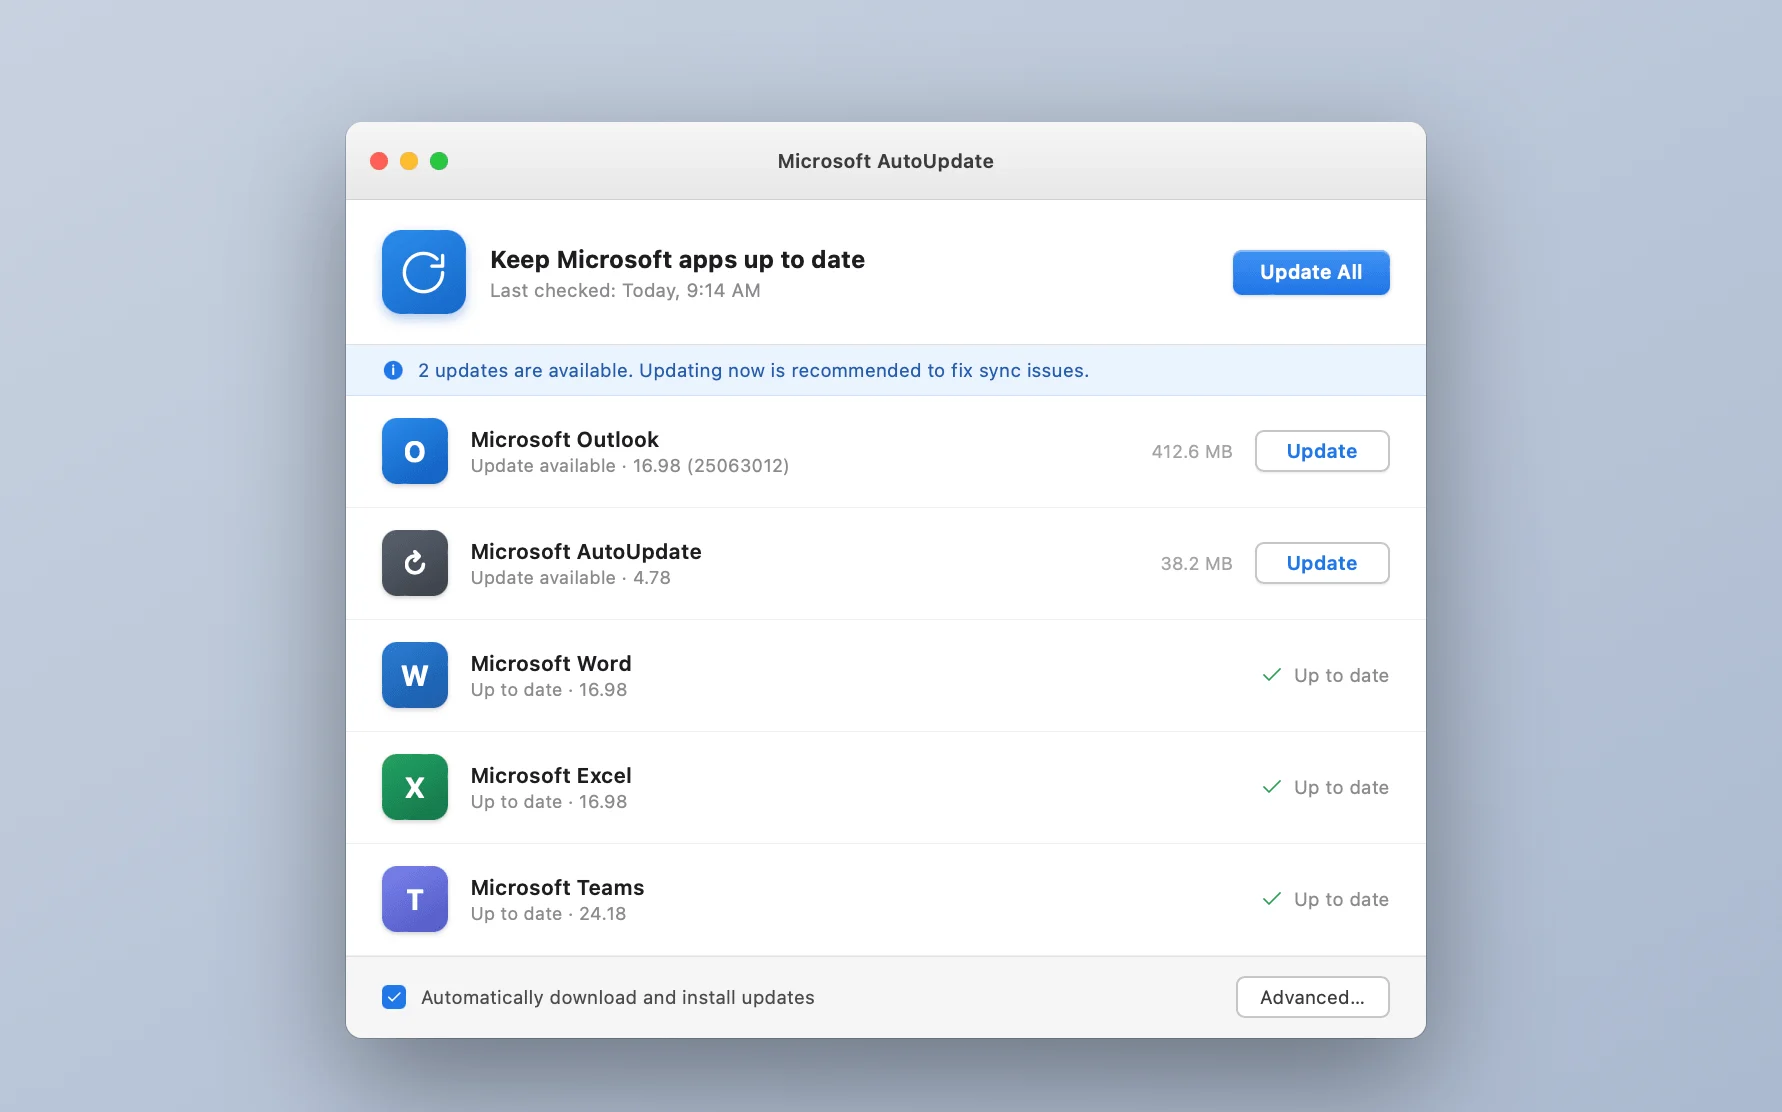Update Microsoft Outlook

1322,451
